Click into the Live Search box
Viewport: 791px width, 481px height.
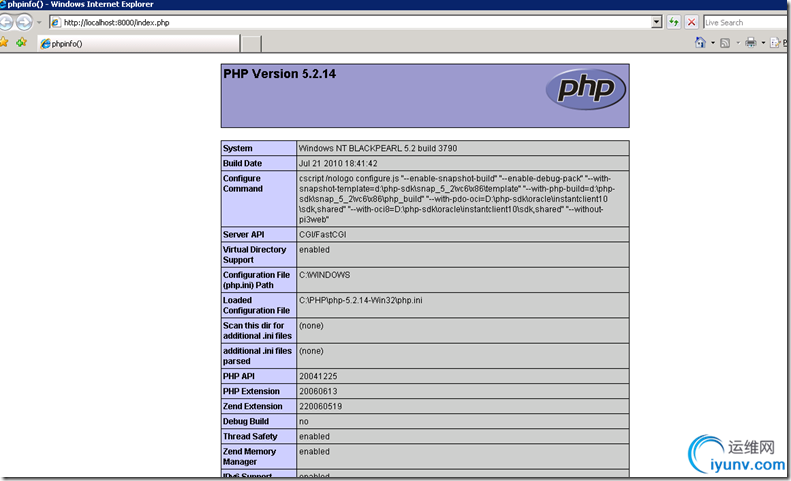pos(746,22)
